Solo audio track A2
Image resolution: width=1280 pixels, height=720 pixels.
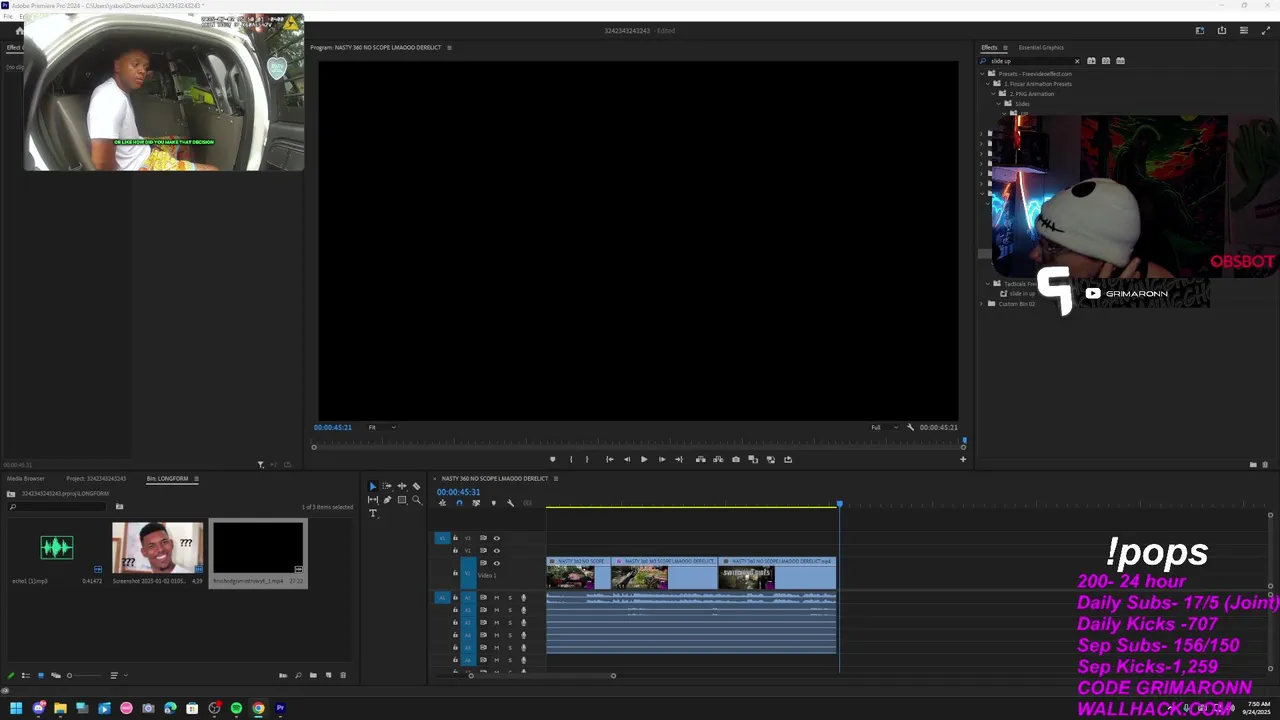[x=509, y=610]
